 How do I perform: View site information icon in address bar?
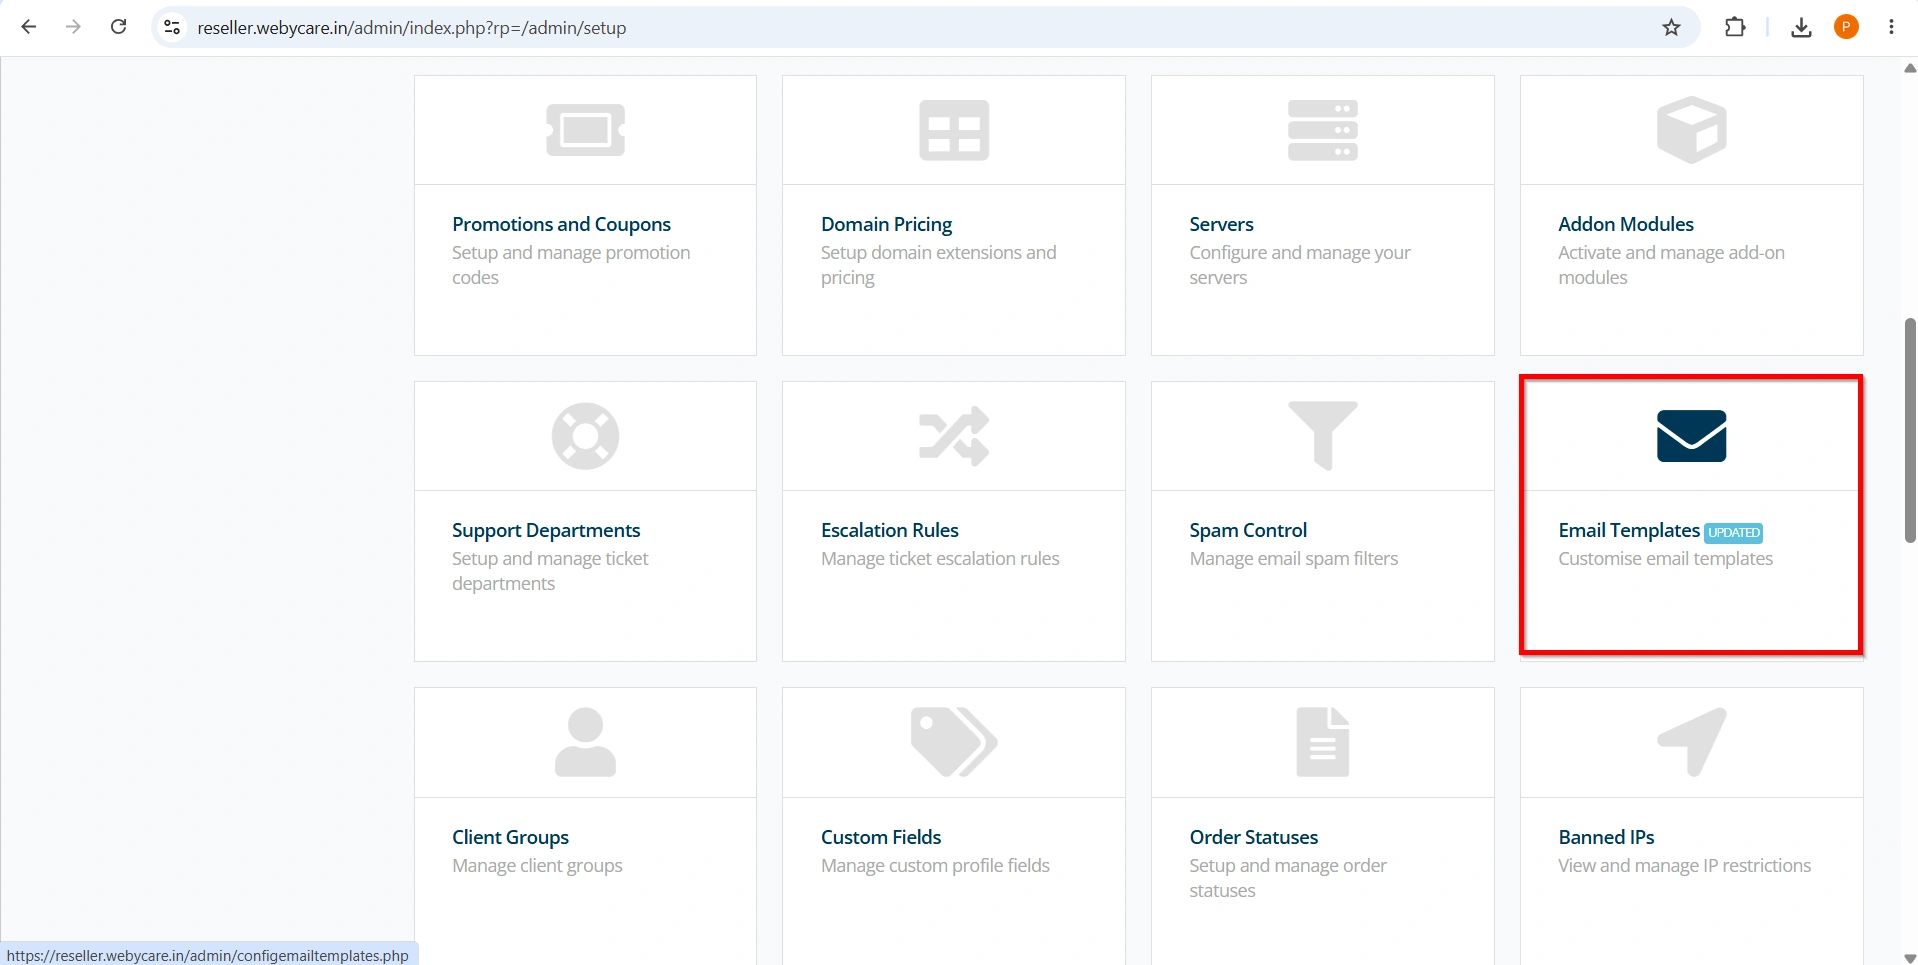pos(172,27)
